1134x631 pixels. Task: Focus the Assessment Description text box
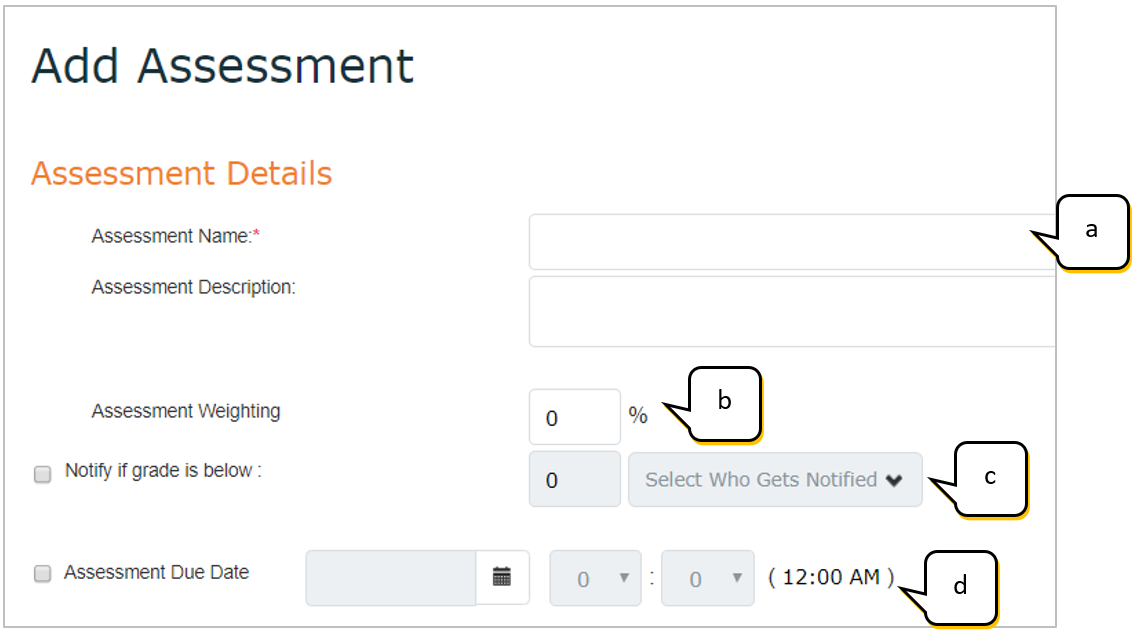[790, 312]
